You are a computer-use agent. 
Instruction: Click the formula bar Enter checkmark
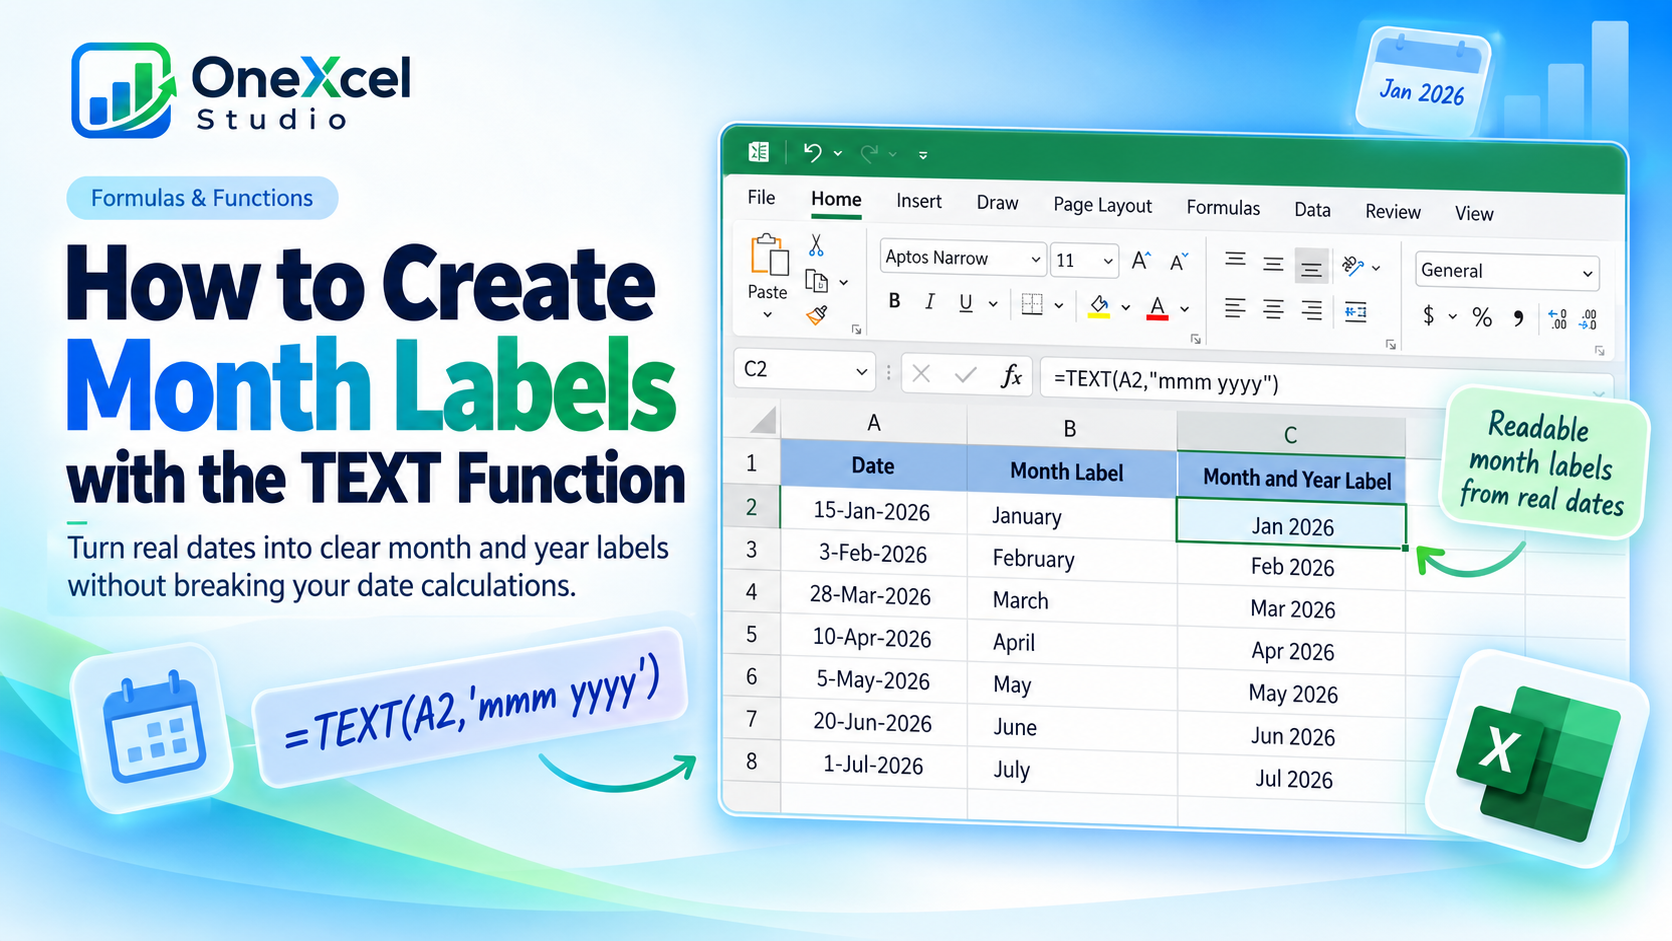click(965, 375)
